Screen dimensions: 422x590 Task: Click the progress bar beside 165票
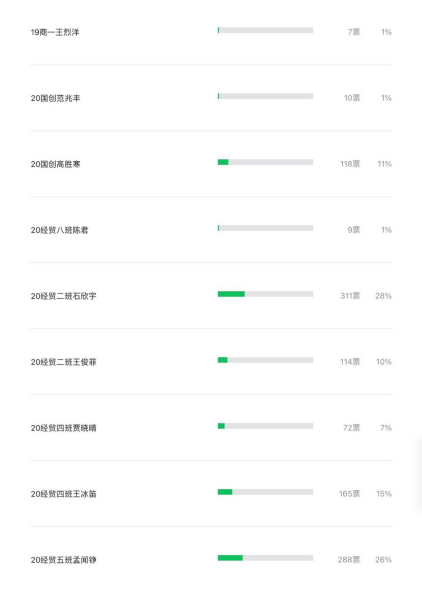(265, 492)
